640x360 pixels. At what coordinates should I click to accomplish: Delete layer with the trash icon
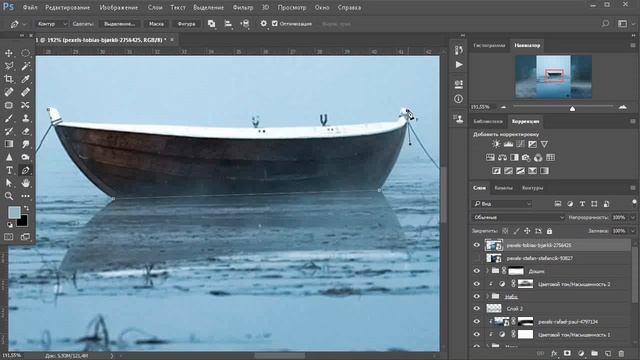point(621,353)
